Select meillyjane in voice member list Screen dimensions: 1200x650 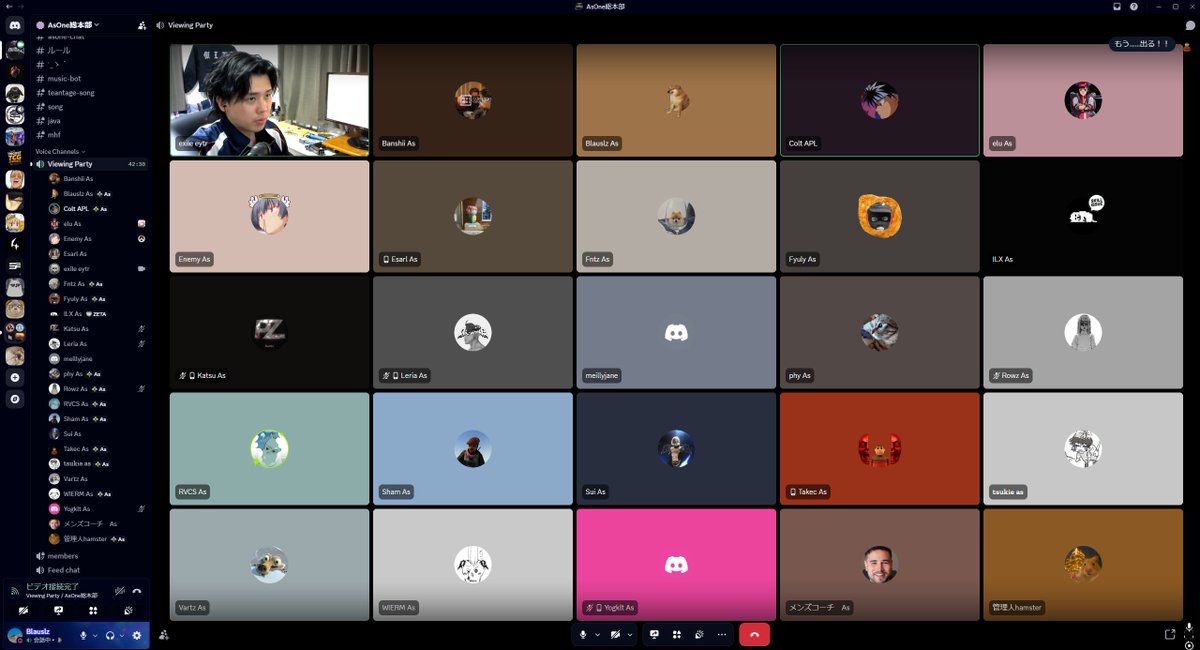(97, 359)
